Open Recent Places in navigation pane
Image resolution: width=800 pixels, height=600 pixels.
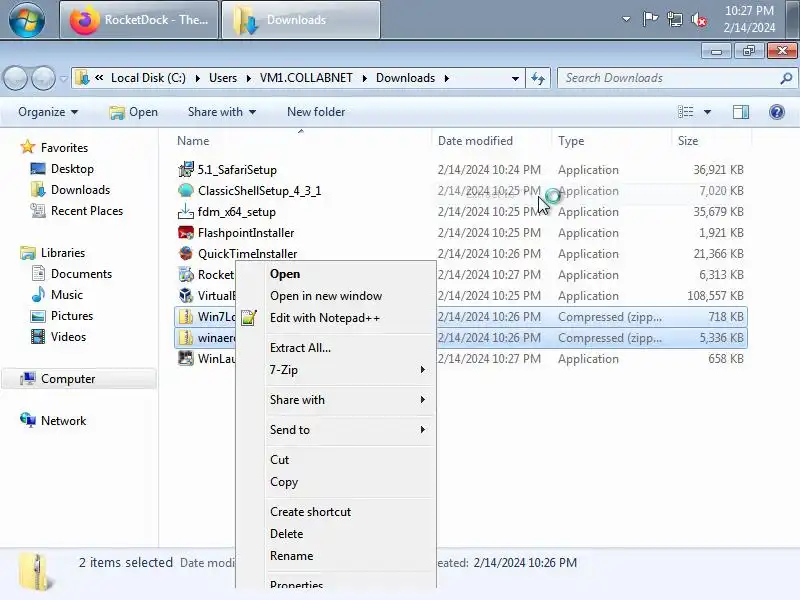(x=87, y=211)
